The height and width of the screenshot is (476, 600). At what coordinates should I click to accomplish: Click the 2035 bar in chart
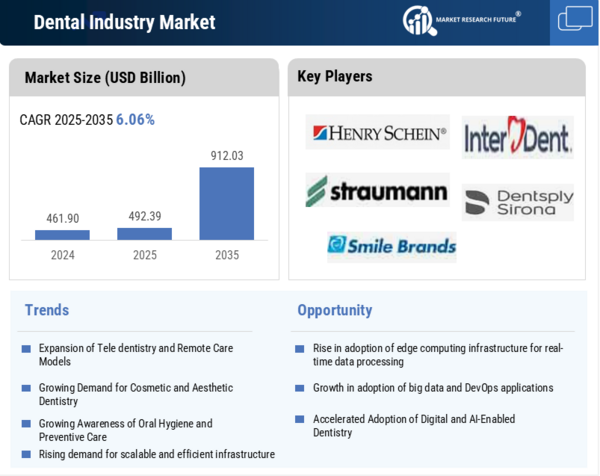(227, 203)
